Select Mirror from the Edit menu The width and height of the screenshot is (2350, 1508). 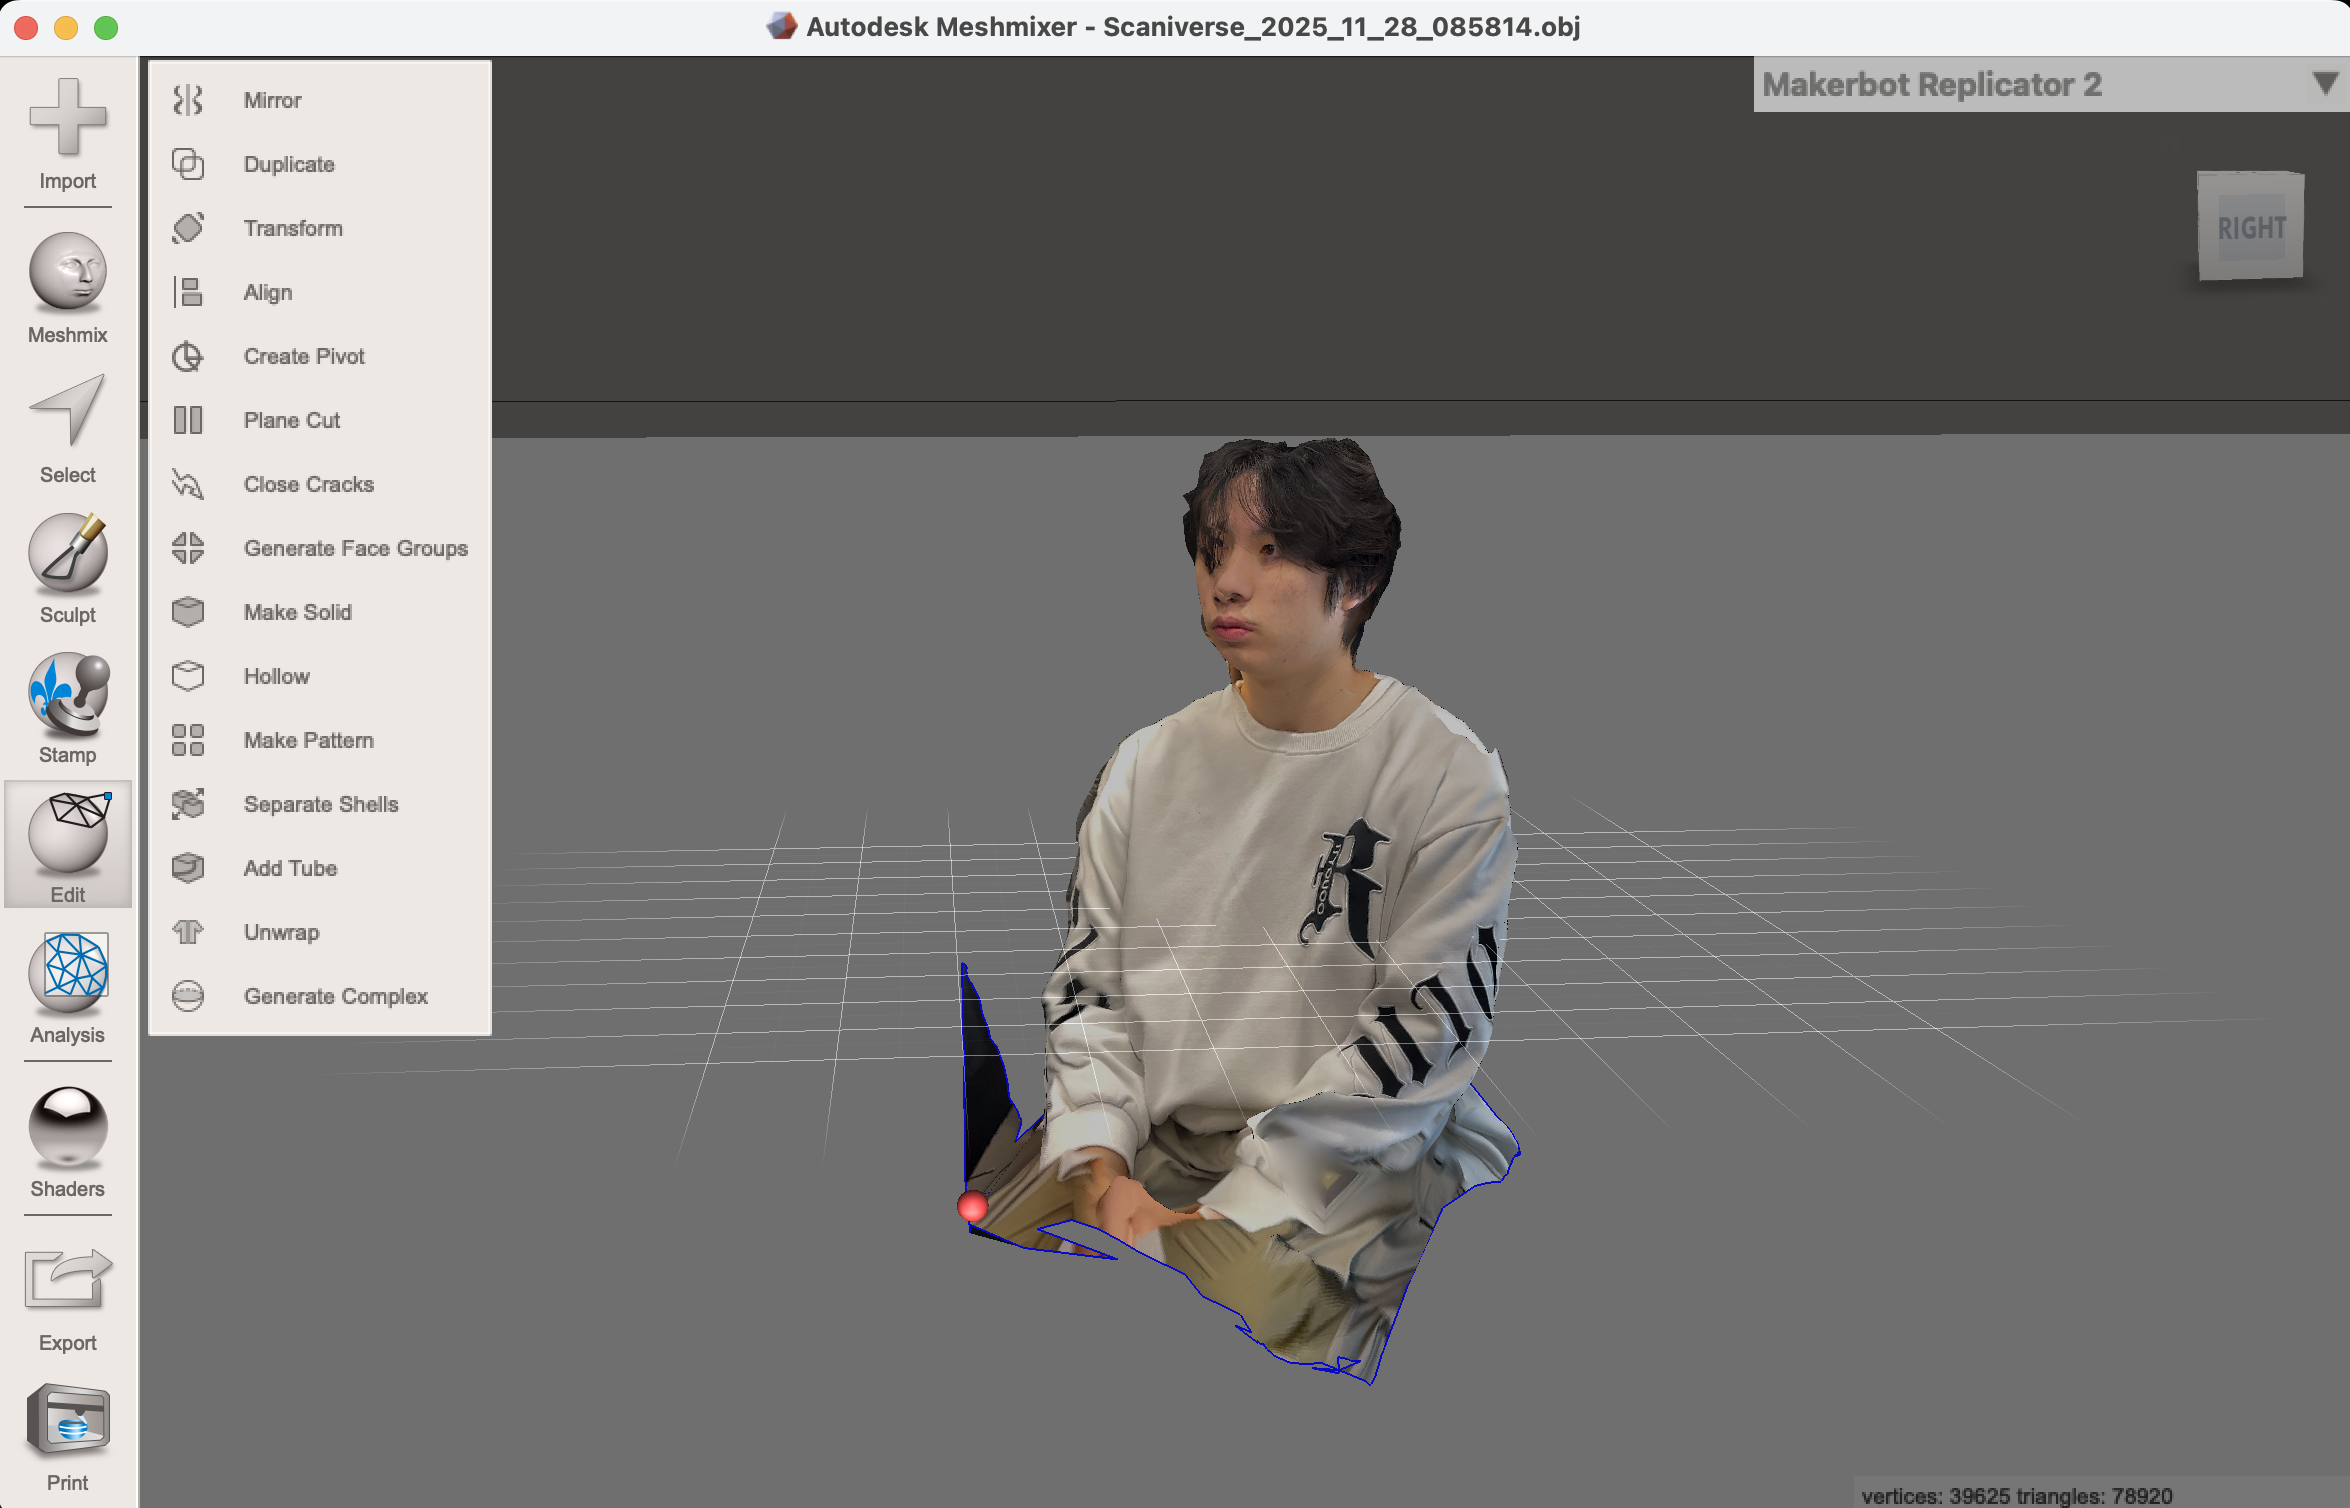pyautogui.click(x=272, y=100)
